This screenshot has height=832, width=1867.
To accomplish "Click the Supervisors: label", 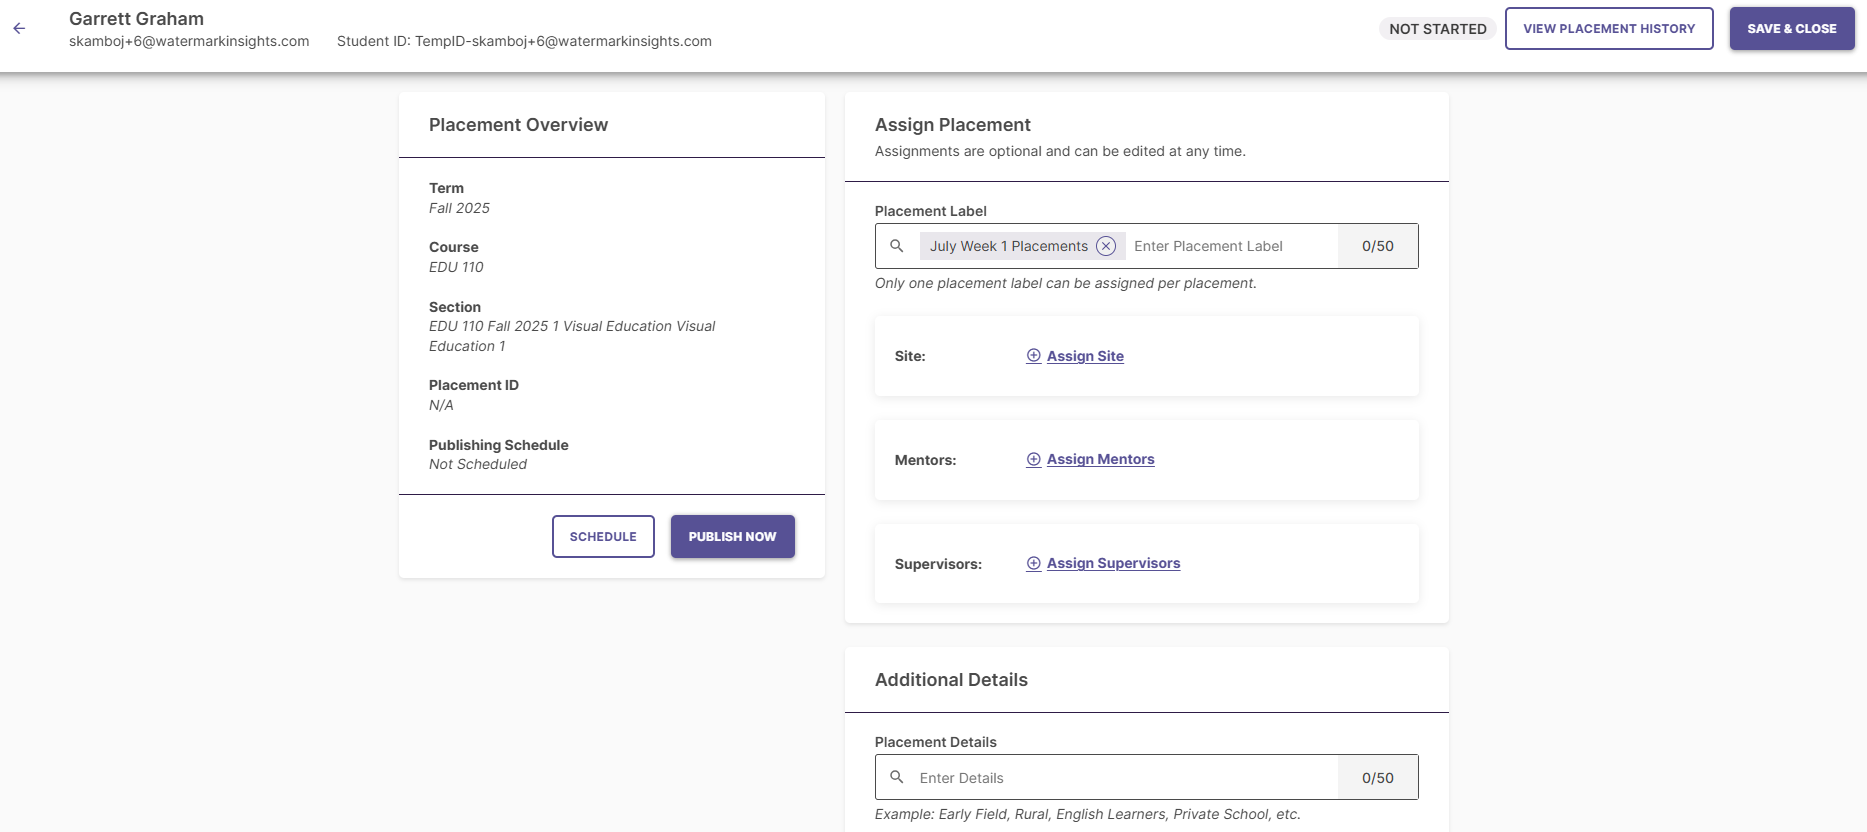I will pos(938,564).
